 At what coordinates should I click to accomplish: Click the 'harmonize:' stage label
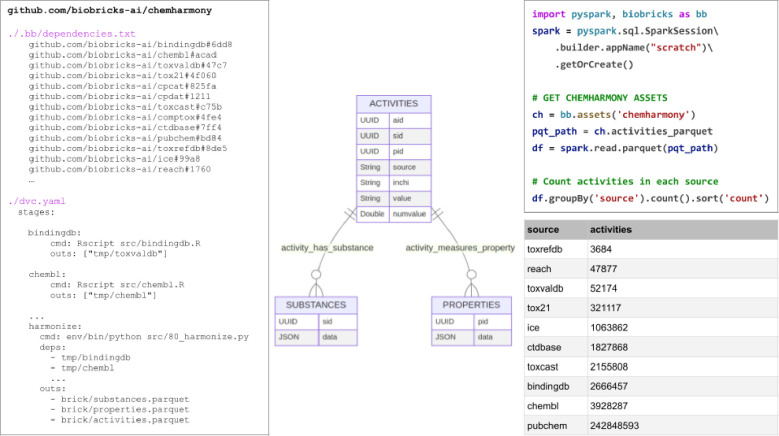pos(55,326)
